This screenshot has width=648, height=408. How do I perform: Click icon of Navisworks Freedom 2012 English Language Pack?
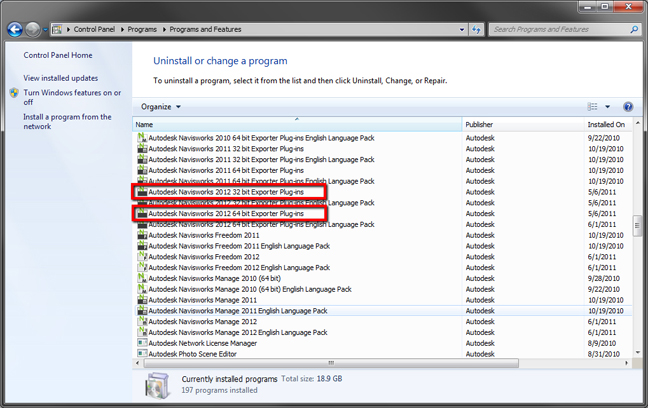pyautogui.click(x=142, y=267)
